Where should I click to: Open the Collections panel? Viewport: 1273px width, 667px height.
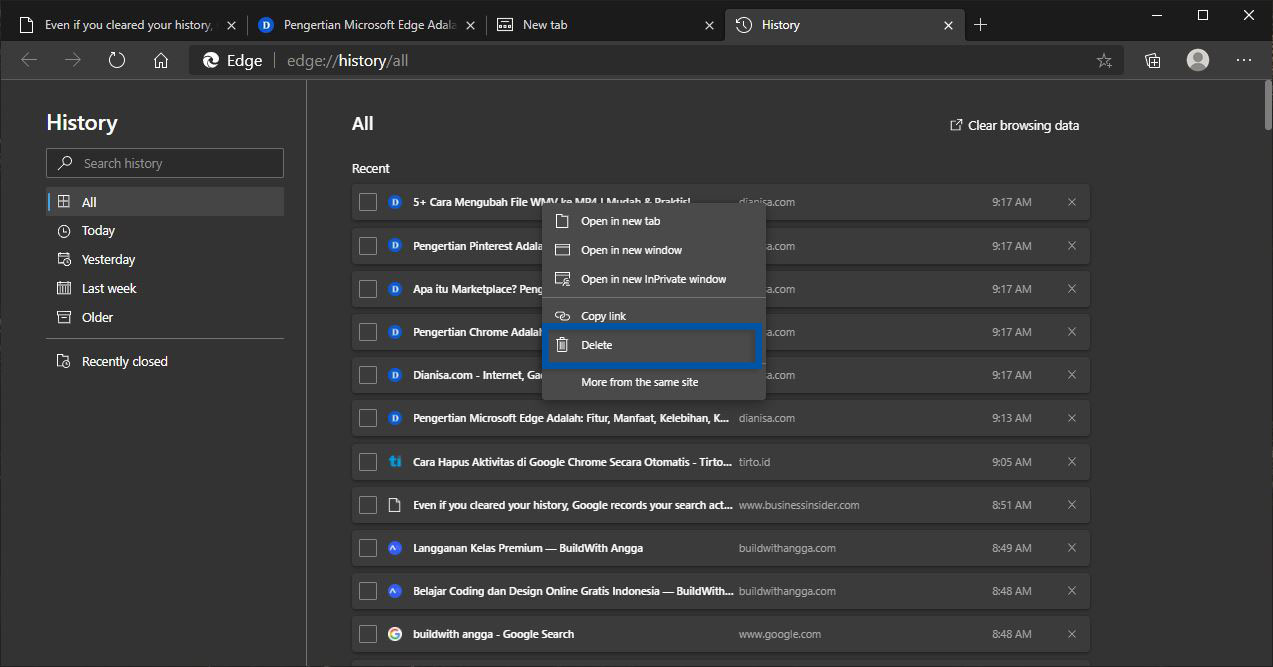(1152, 60)
